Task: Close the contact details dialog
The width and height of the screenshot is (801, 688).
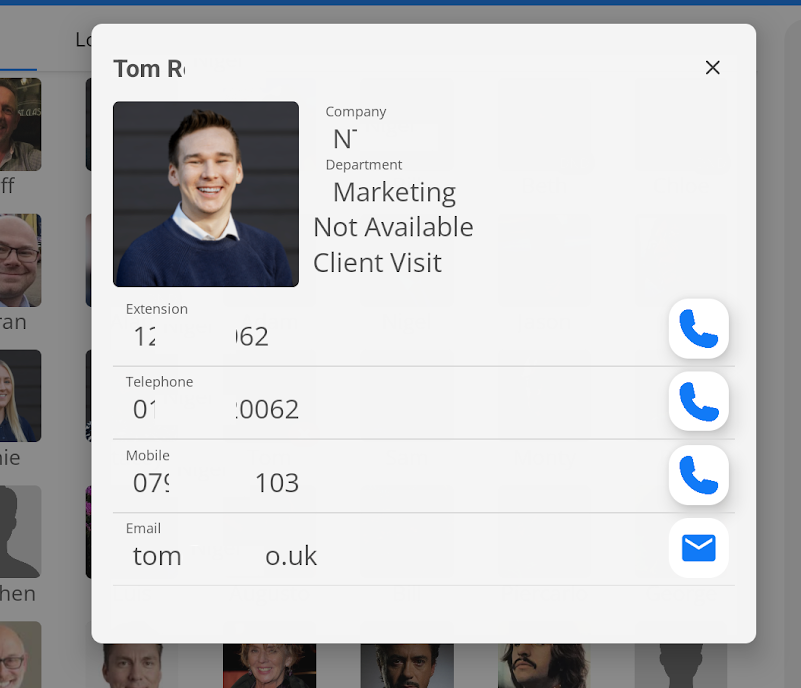Action: [712, 68]
